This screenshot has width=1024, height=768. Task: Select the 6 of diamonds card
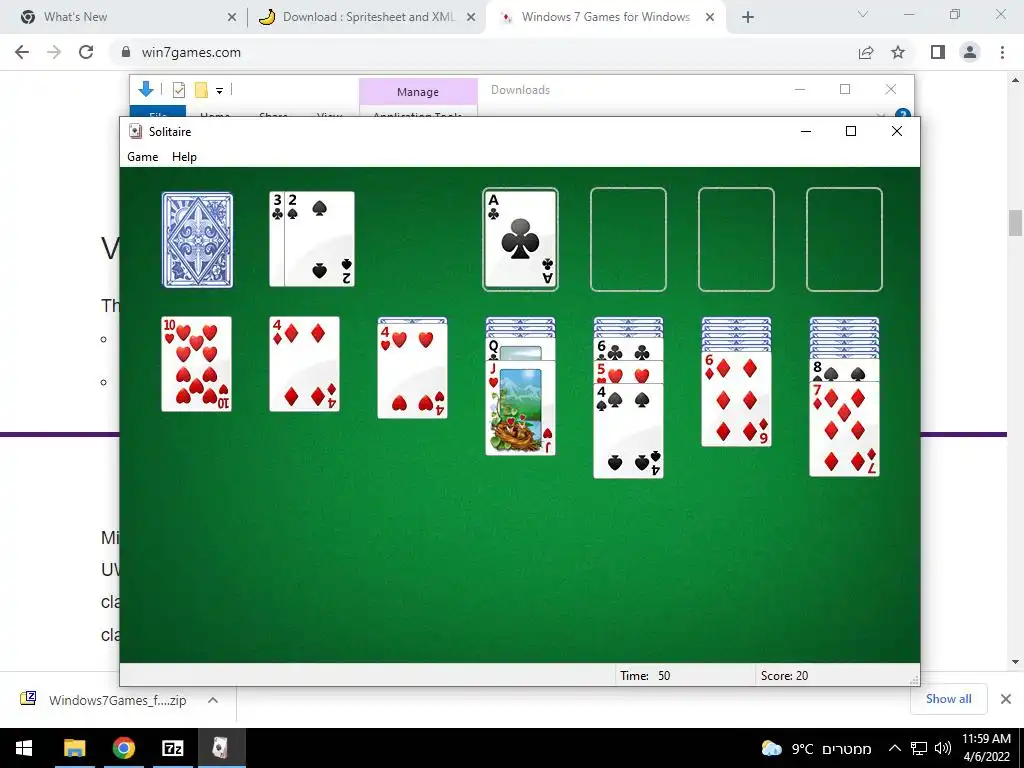click(x=736, y=399)
